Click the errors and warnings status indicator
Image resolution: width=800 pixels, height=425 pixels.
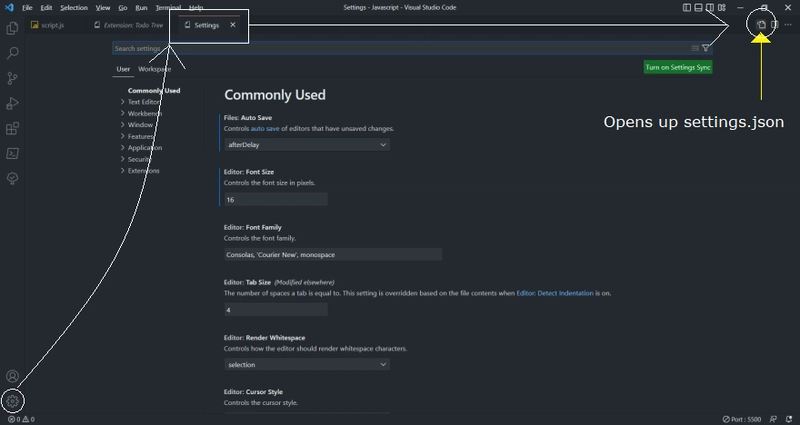pyautogui.click(x=21, y=419)
